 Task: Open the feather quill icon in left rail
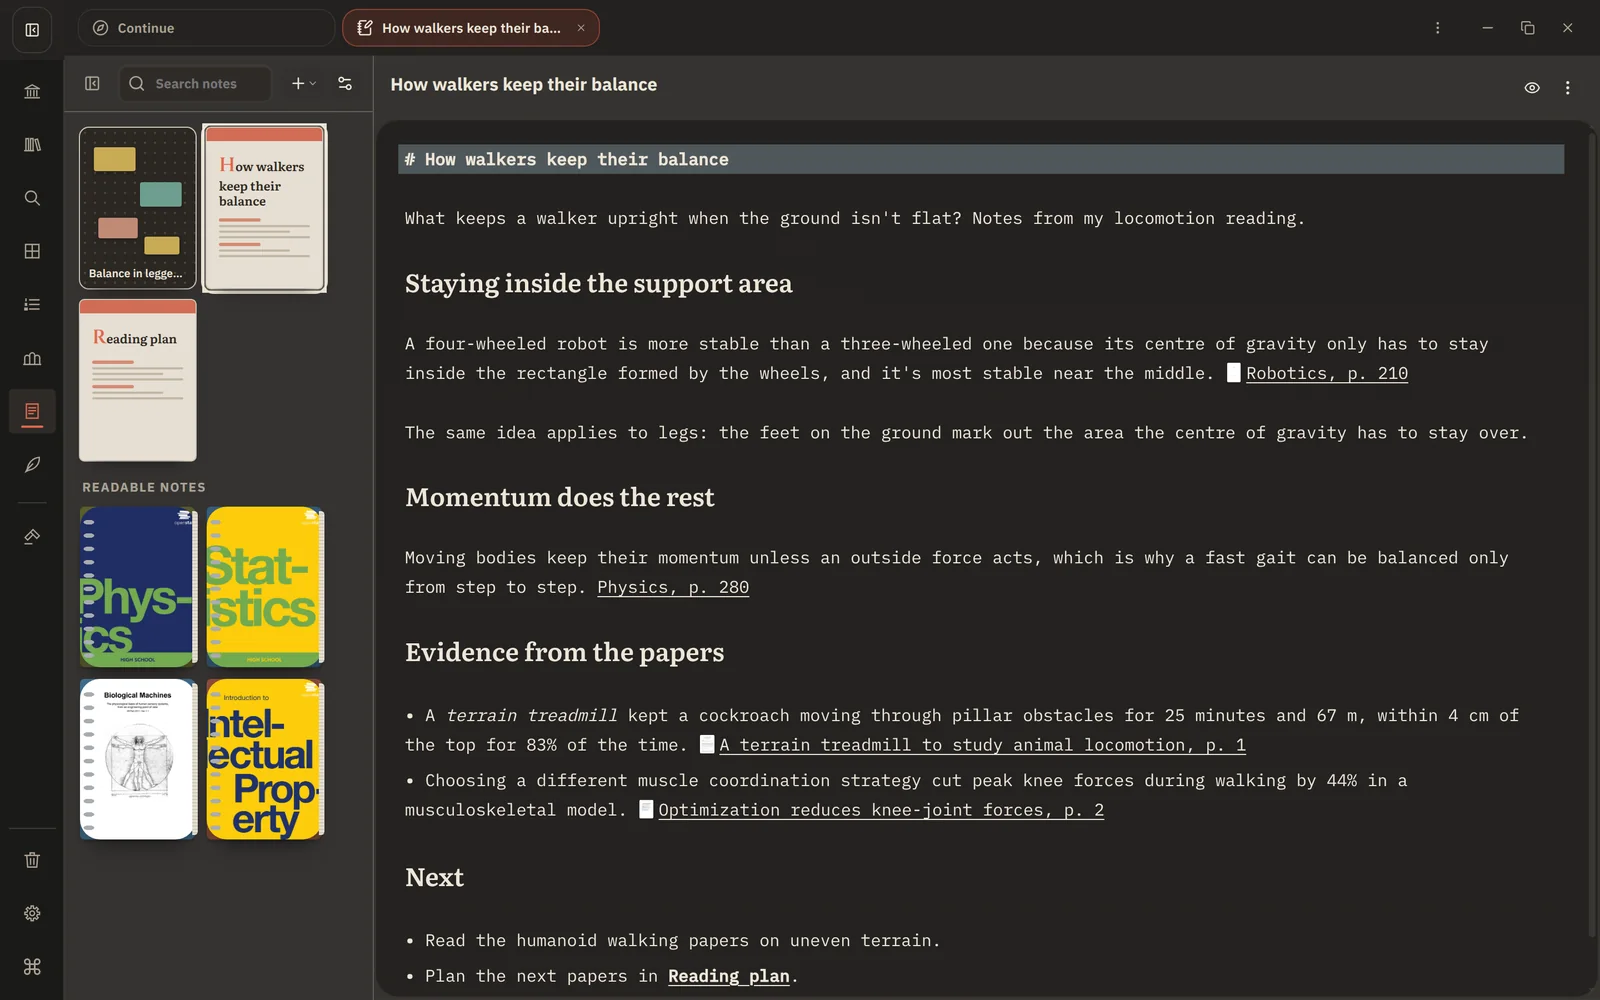point(32,465)
